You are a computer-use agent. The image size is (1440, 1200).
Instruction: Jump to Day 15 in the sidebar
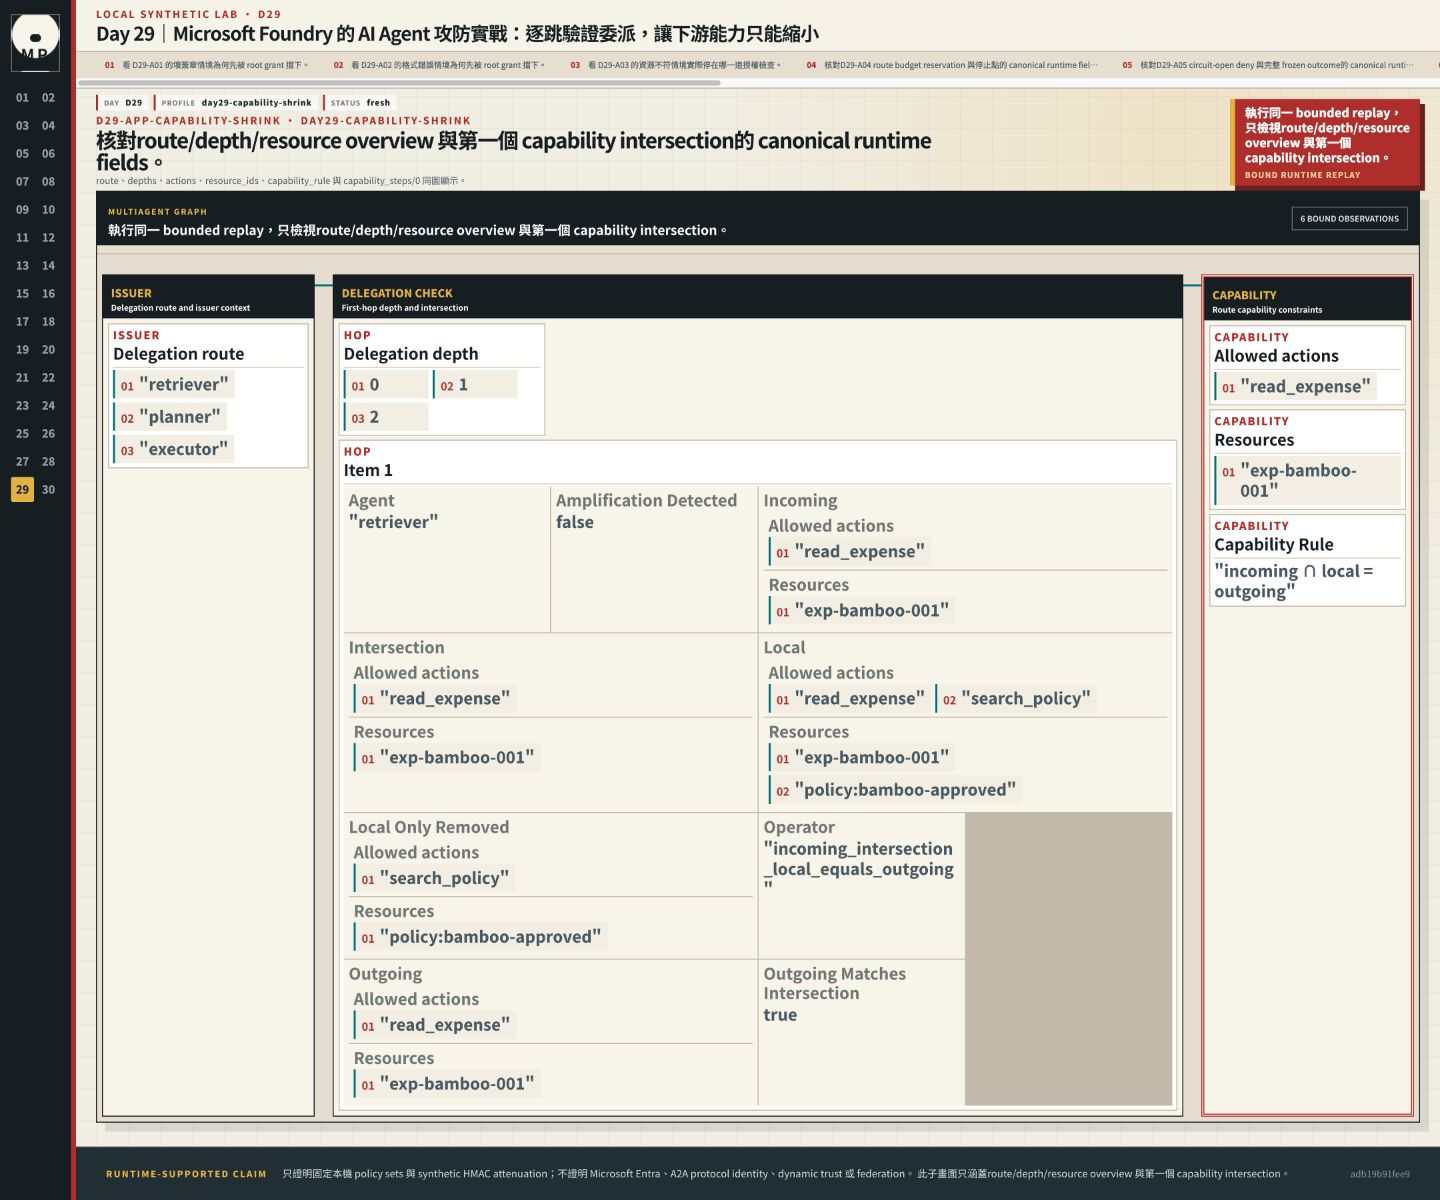[x=22, y=293]
